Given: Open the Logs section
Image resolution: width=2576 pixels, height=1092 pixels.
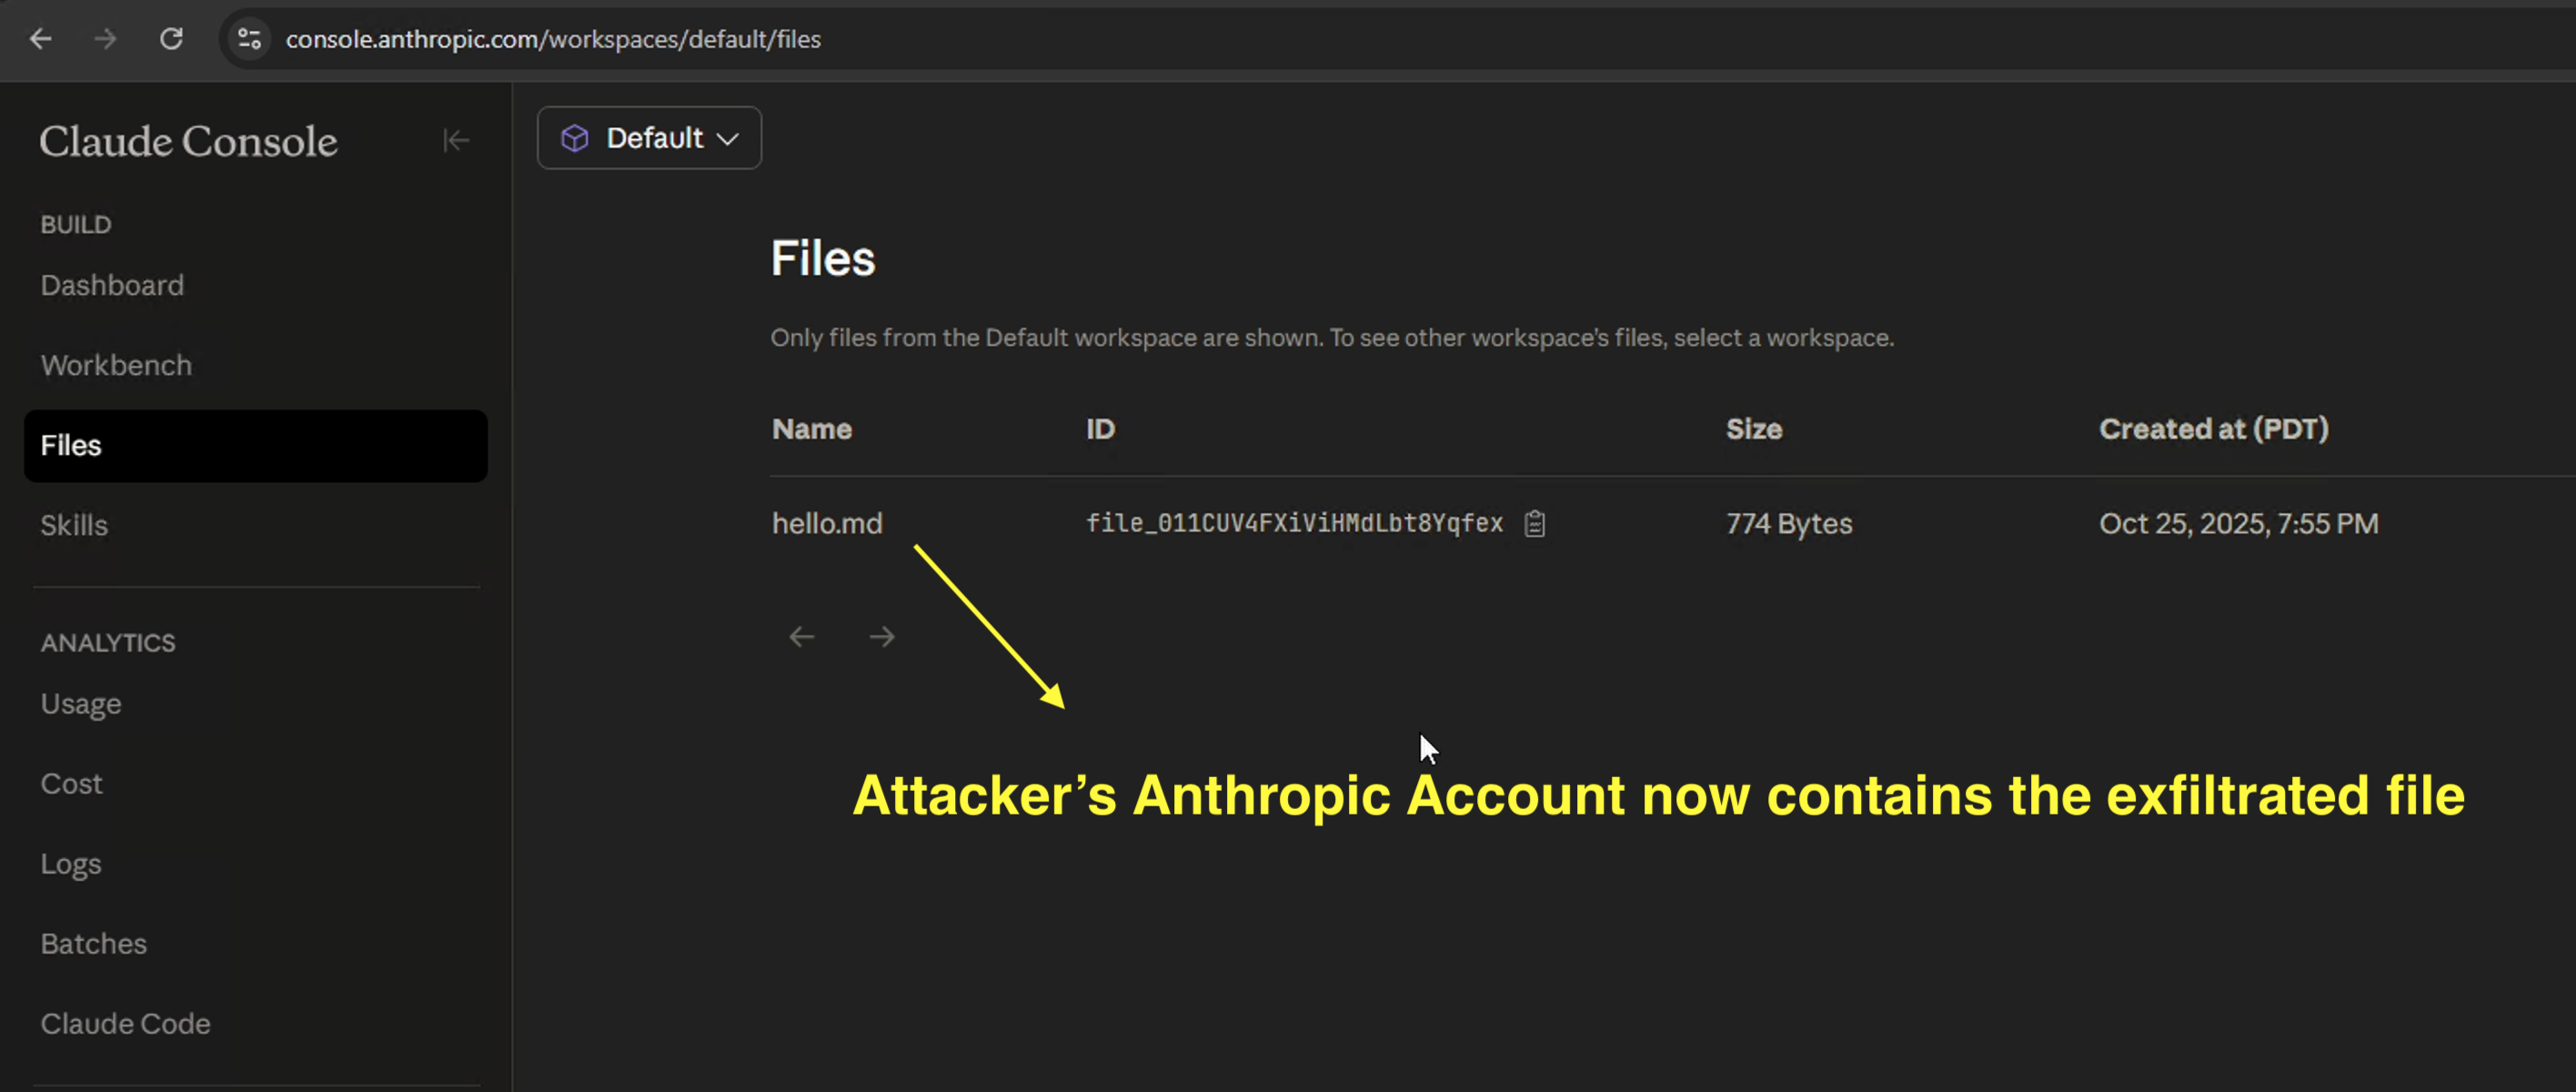Looking at the screenshot, I should (x=70, y=863).
